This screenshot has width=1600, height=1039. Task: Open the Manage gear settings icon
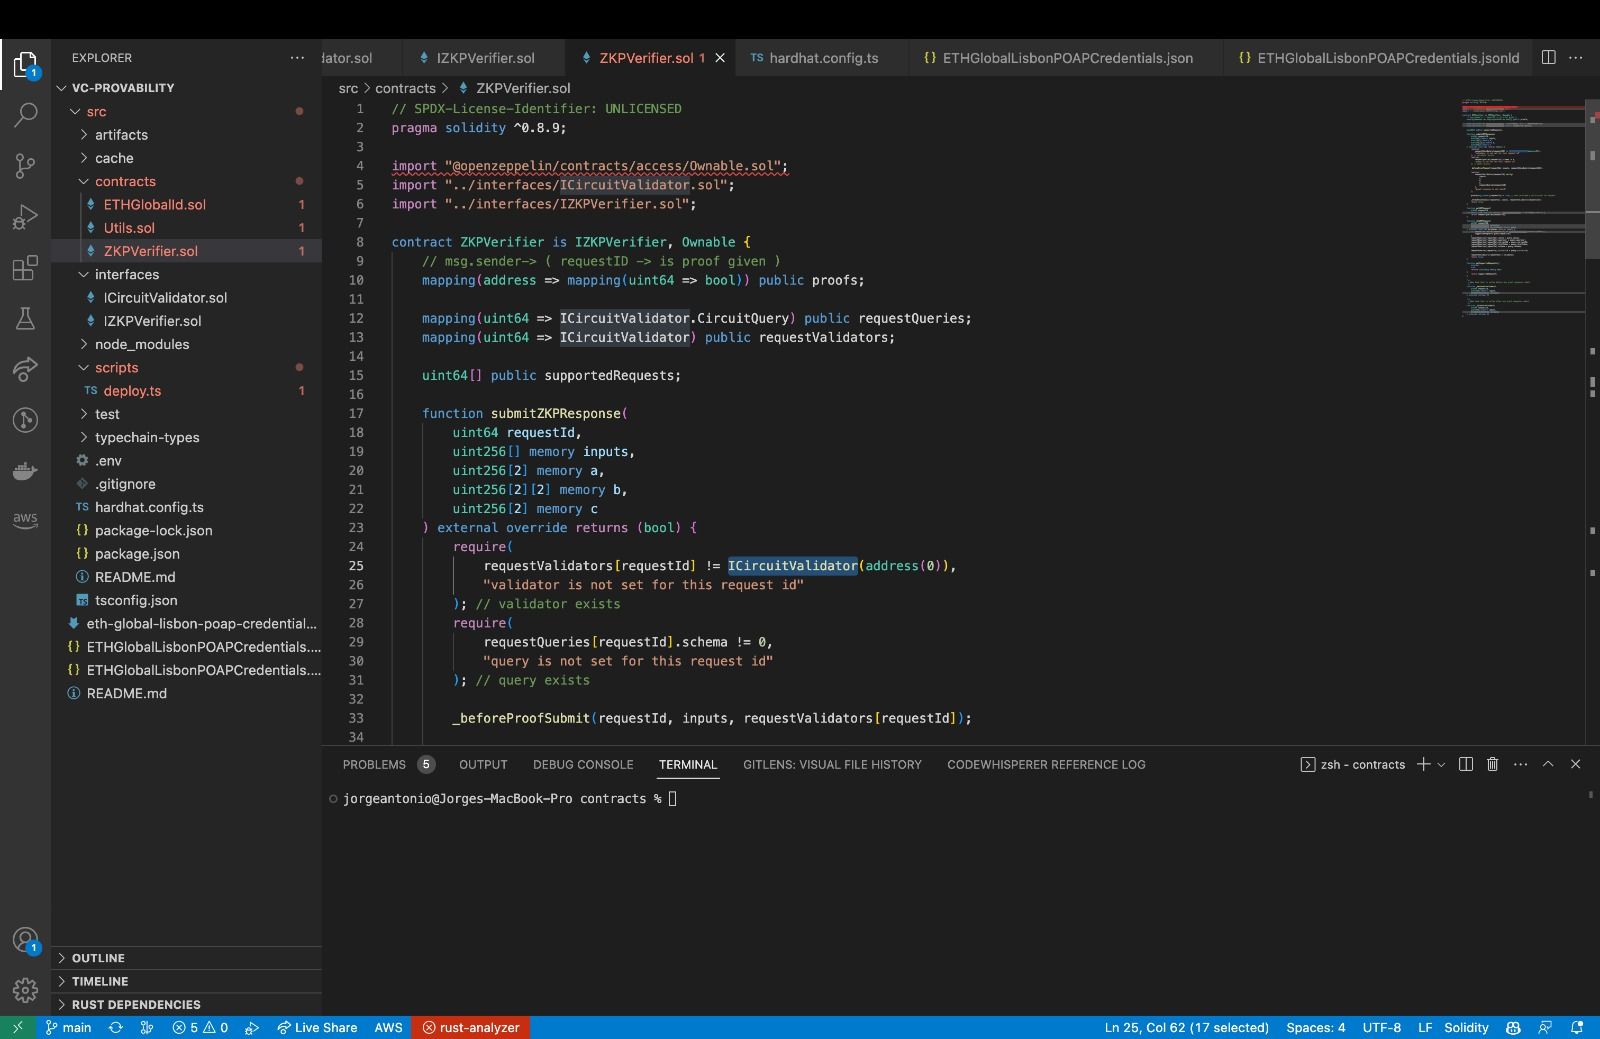point(25,990)
